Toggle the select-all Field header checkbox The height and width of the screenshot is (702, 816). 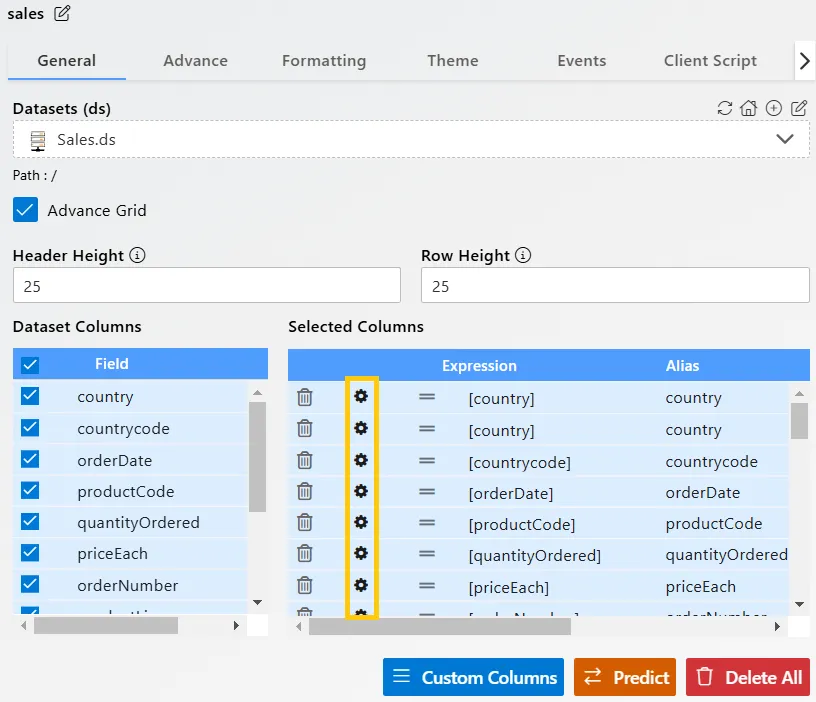click(x=30, y=365)
